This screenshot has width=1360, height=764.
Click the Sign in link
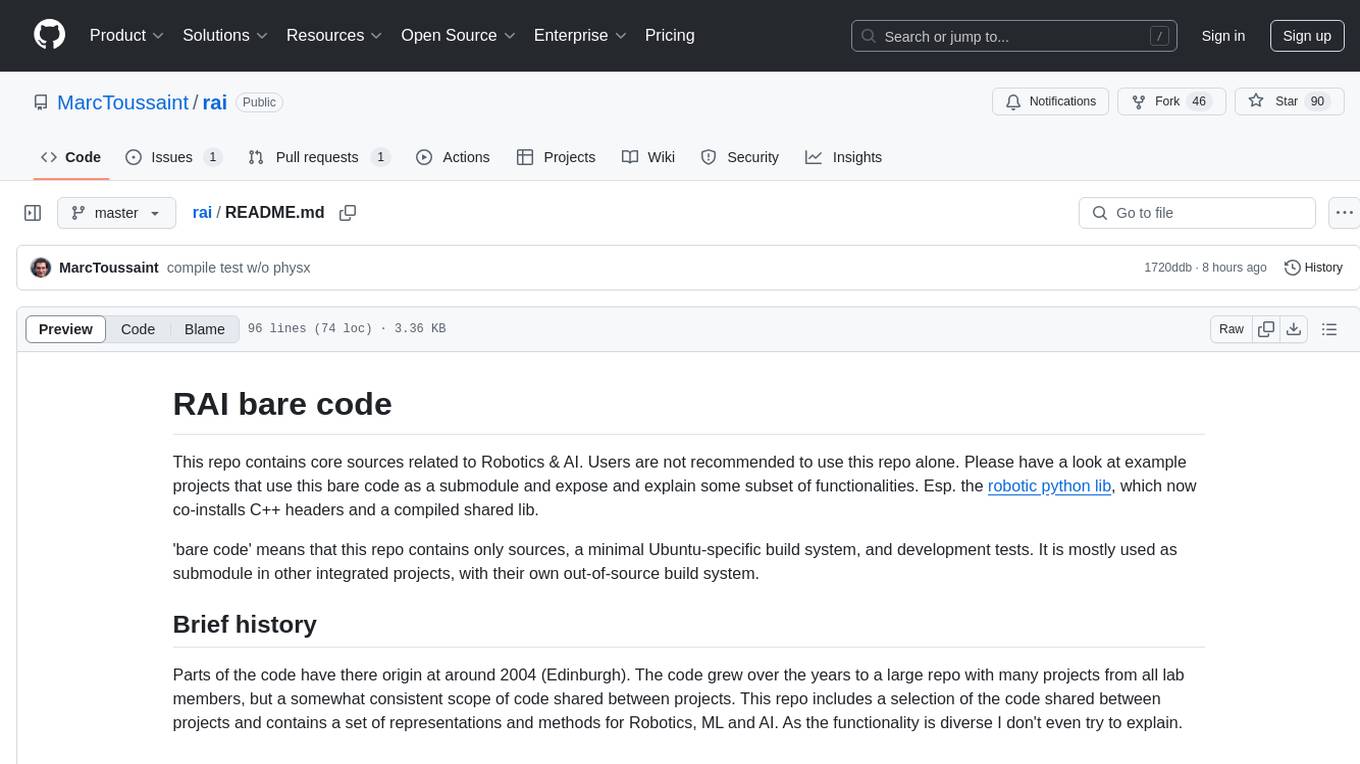tap(1223, 36)
